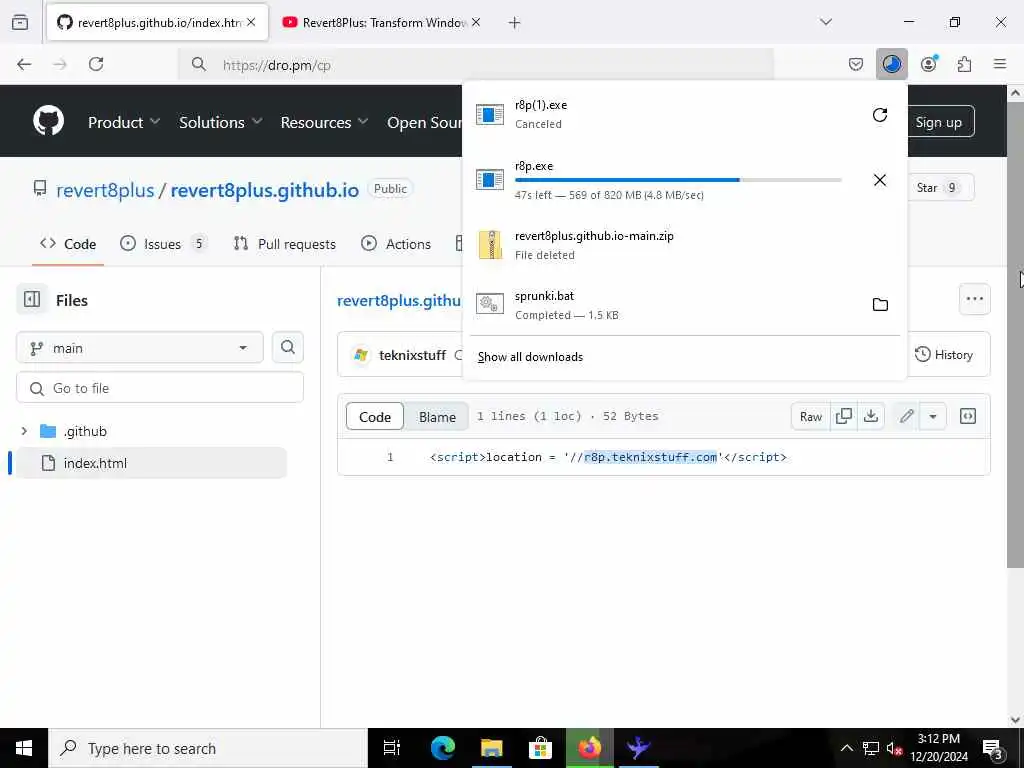Click the taskbar search box
The height and width of the screenshot is (768, 1024).
coord(208,748)
